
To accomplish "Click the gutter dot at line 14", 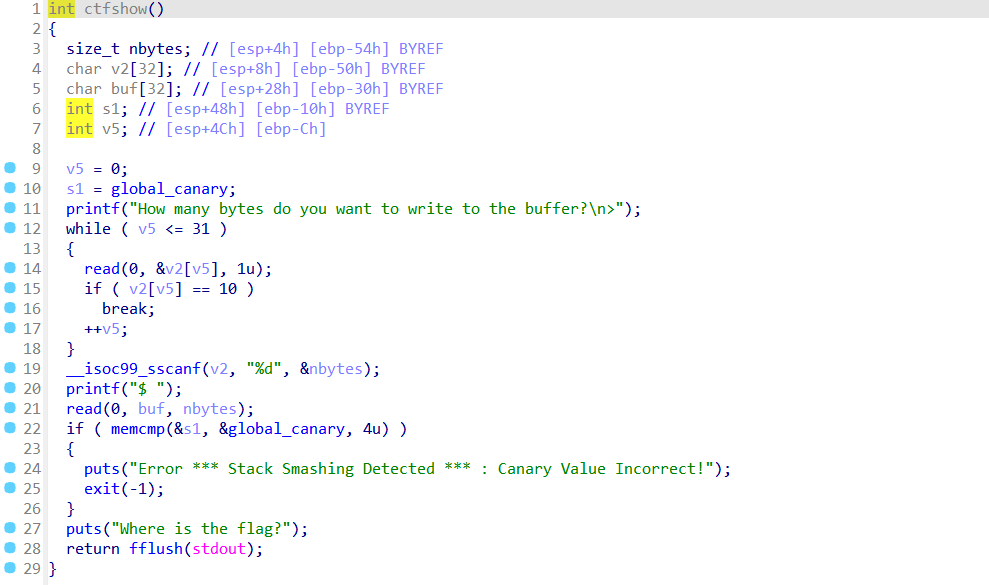I will pos(10,268).
